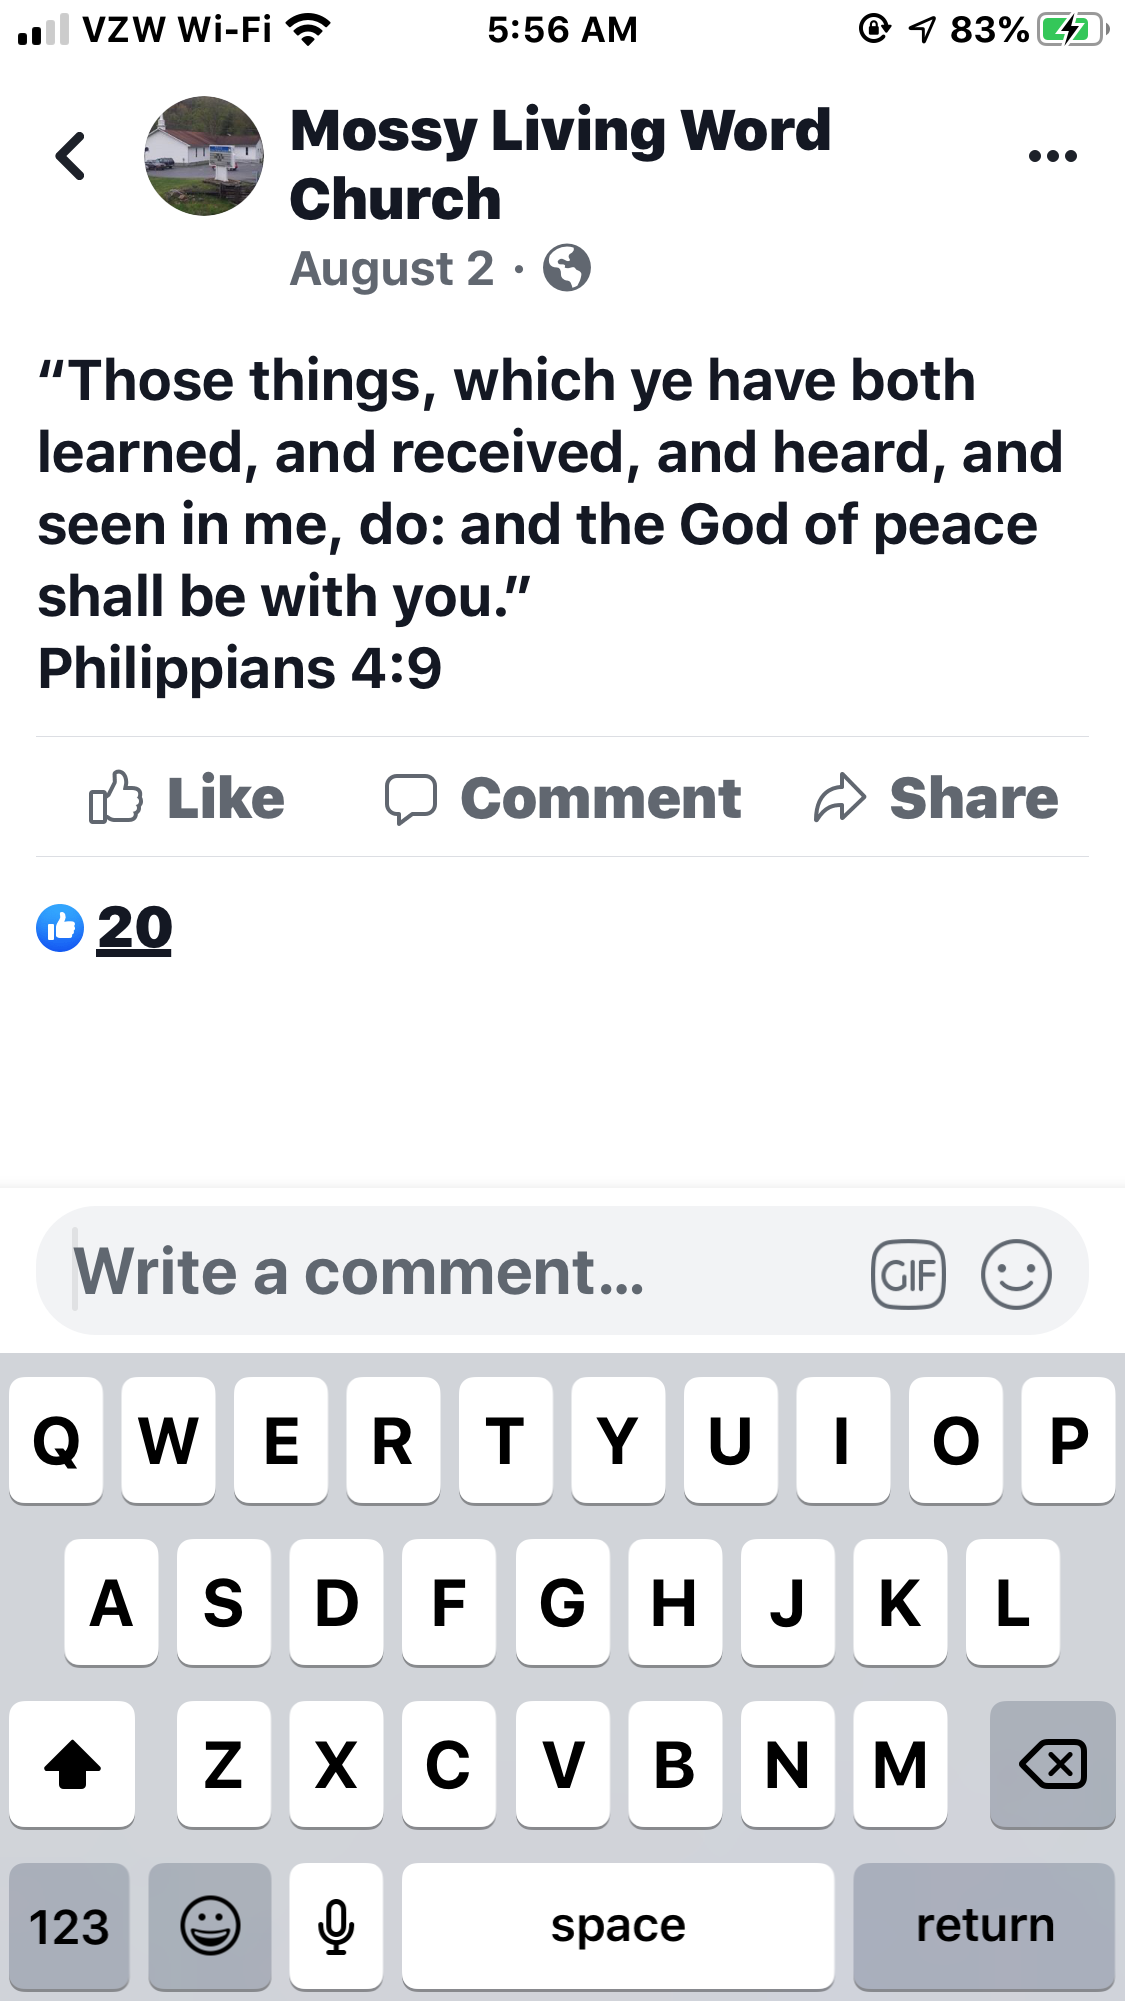Screen dimensions: 1125x2001
Task: Open the emoji keyboard
Action: click(210, 1926)
